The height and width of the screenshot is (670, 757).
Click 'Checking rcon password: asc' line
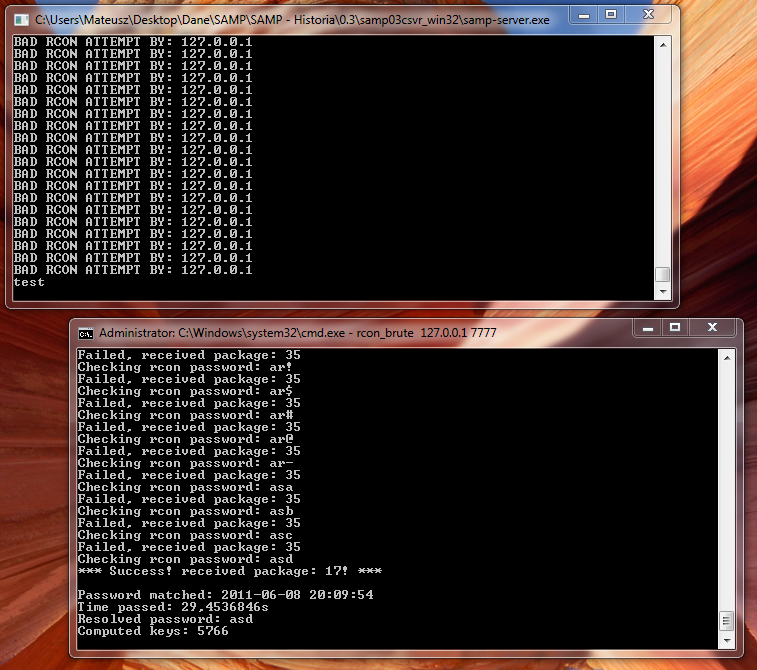coord(185,535)
